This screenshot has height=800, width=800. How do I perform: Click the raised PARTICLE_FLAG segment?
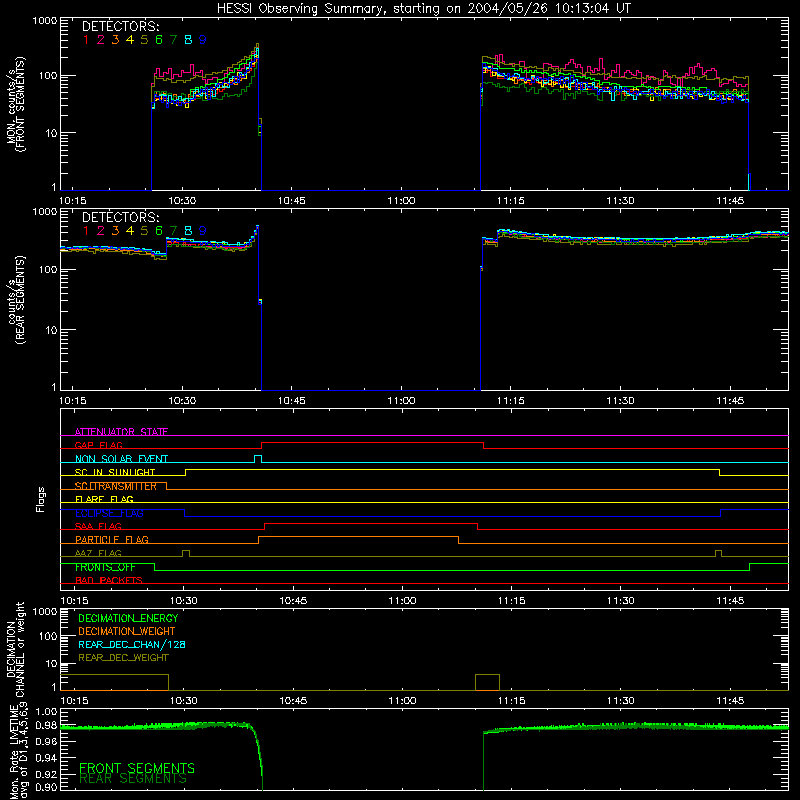pos(358,537)
